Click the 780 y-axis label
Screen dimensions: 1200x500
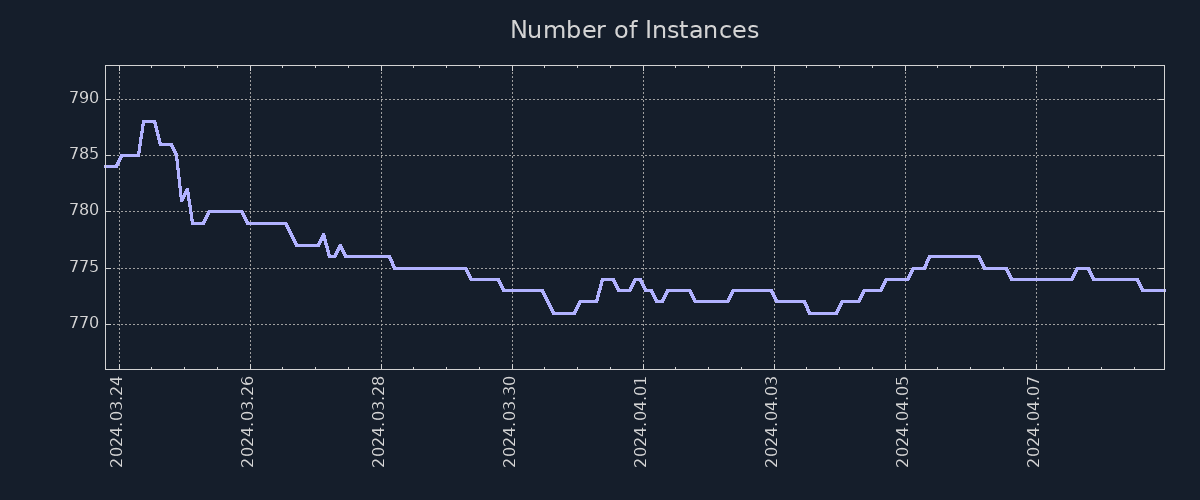point(83,211)
